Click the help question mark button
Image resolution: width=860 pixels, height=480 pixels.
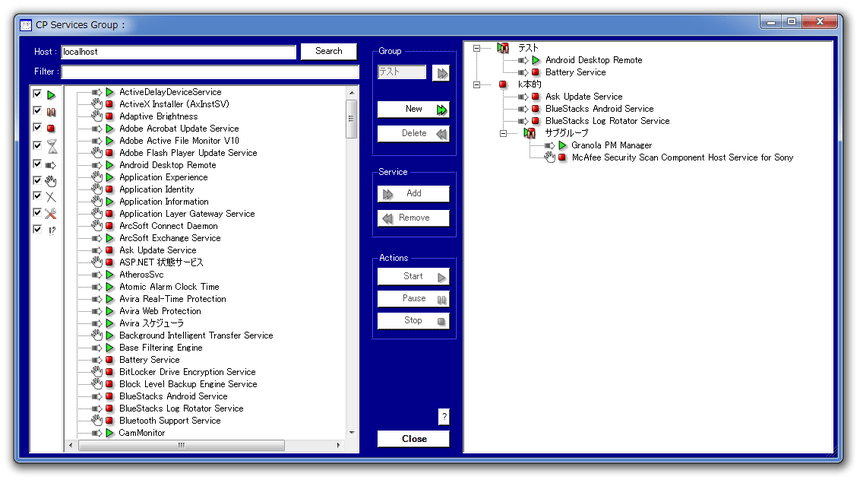[444, 416]
